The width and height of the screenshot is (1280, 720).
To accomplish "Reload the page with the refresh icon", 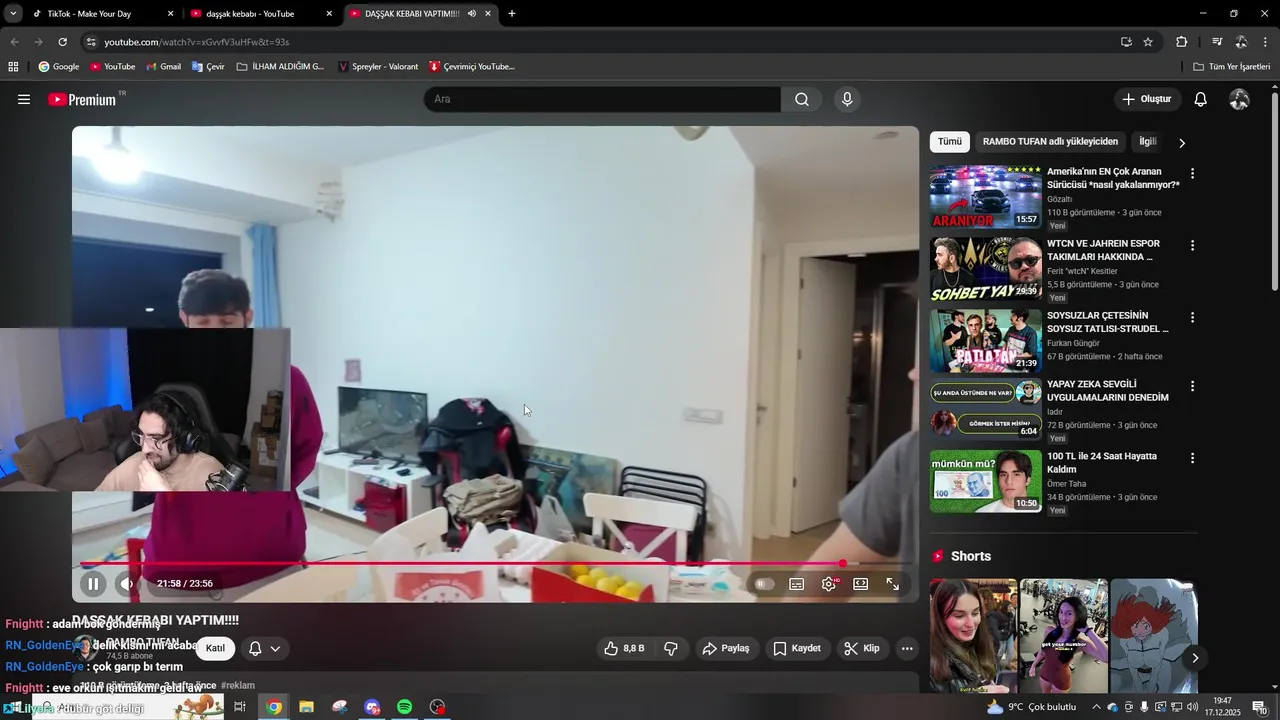I will [62, 42].
